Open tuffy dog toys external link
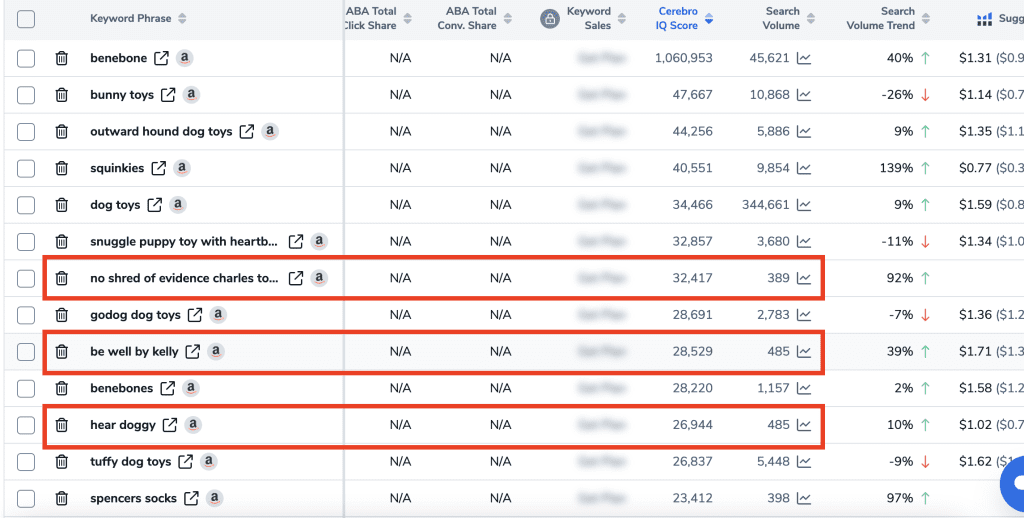 coord(186,461)
